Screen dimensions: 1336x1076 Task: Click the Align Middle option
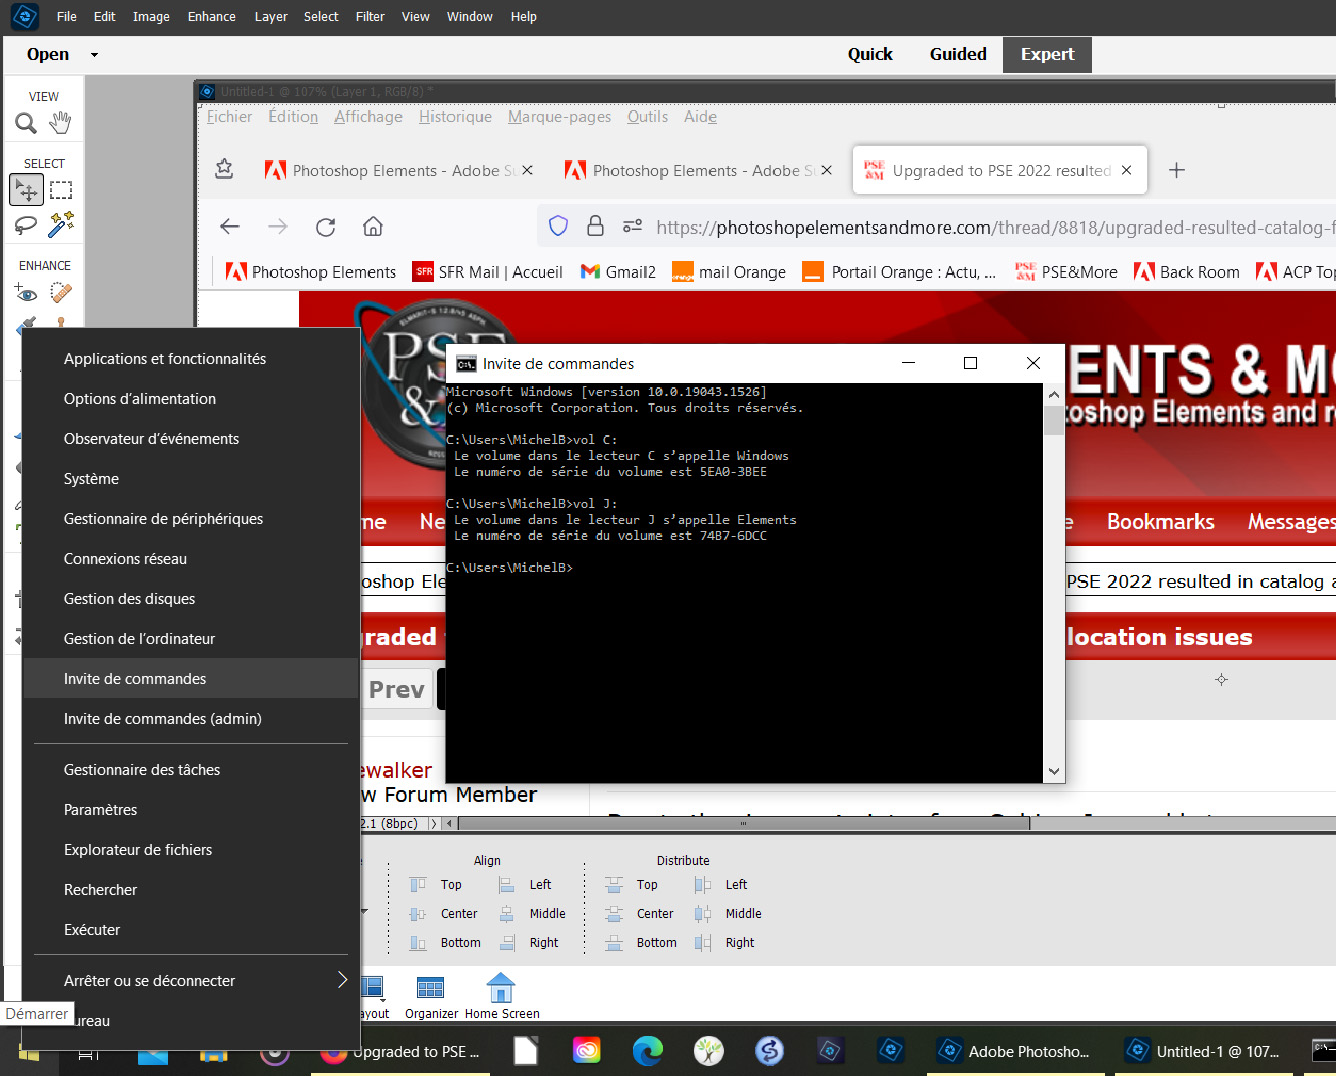click(x=532, y=914)
